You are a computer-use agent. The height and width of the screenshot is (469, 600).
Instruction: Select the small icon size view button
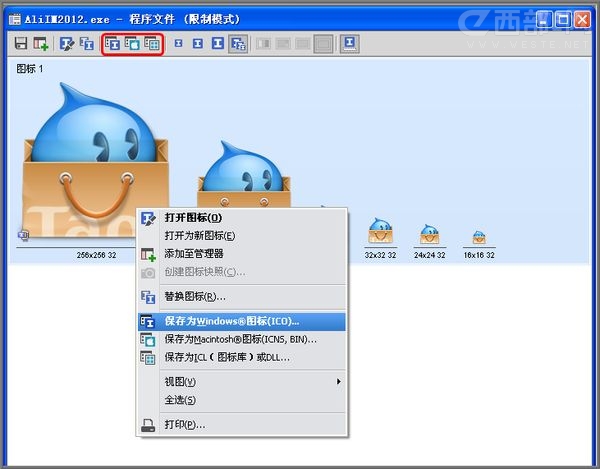[x=179, y=43]
